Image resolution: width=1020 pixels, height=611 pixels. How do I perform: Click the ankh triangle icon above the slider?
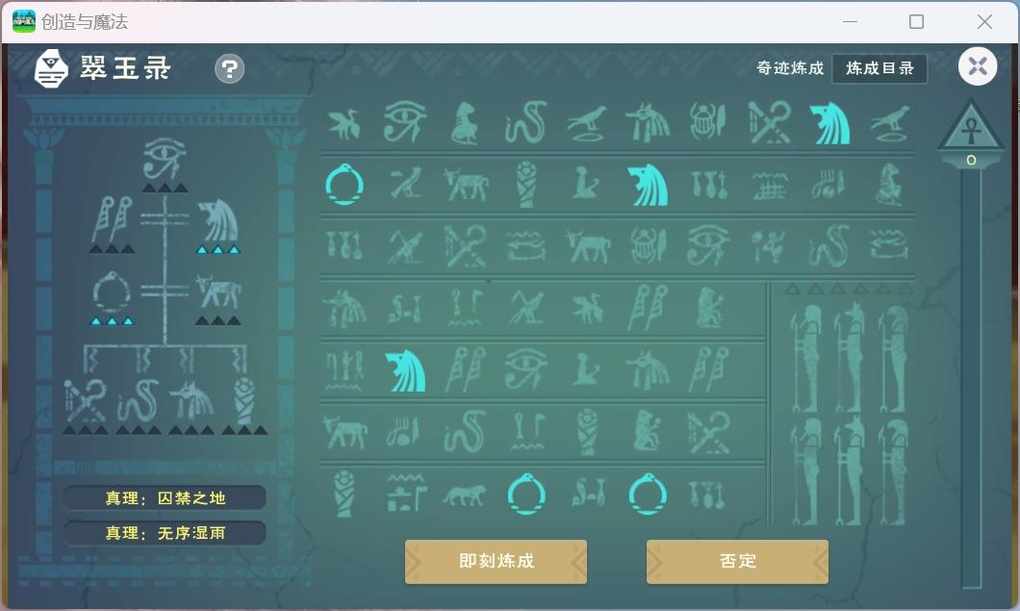pyautogui.click(x=971, y=128)
